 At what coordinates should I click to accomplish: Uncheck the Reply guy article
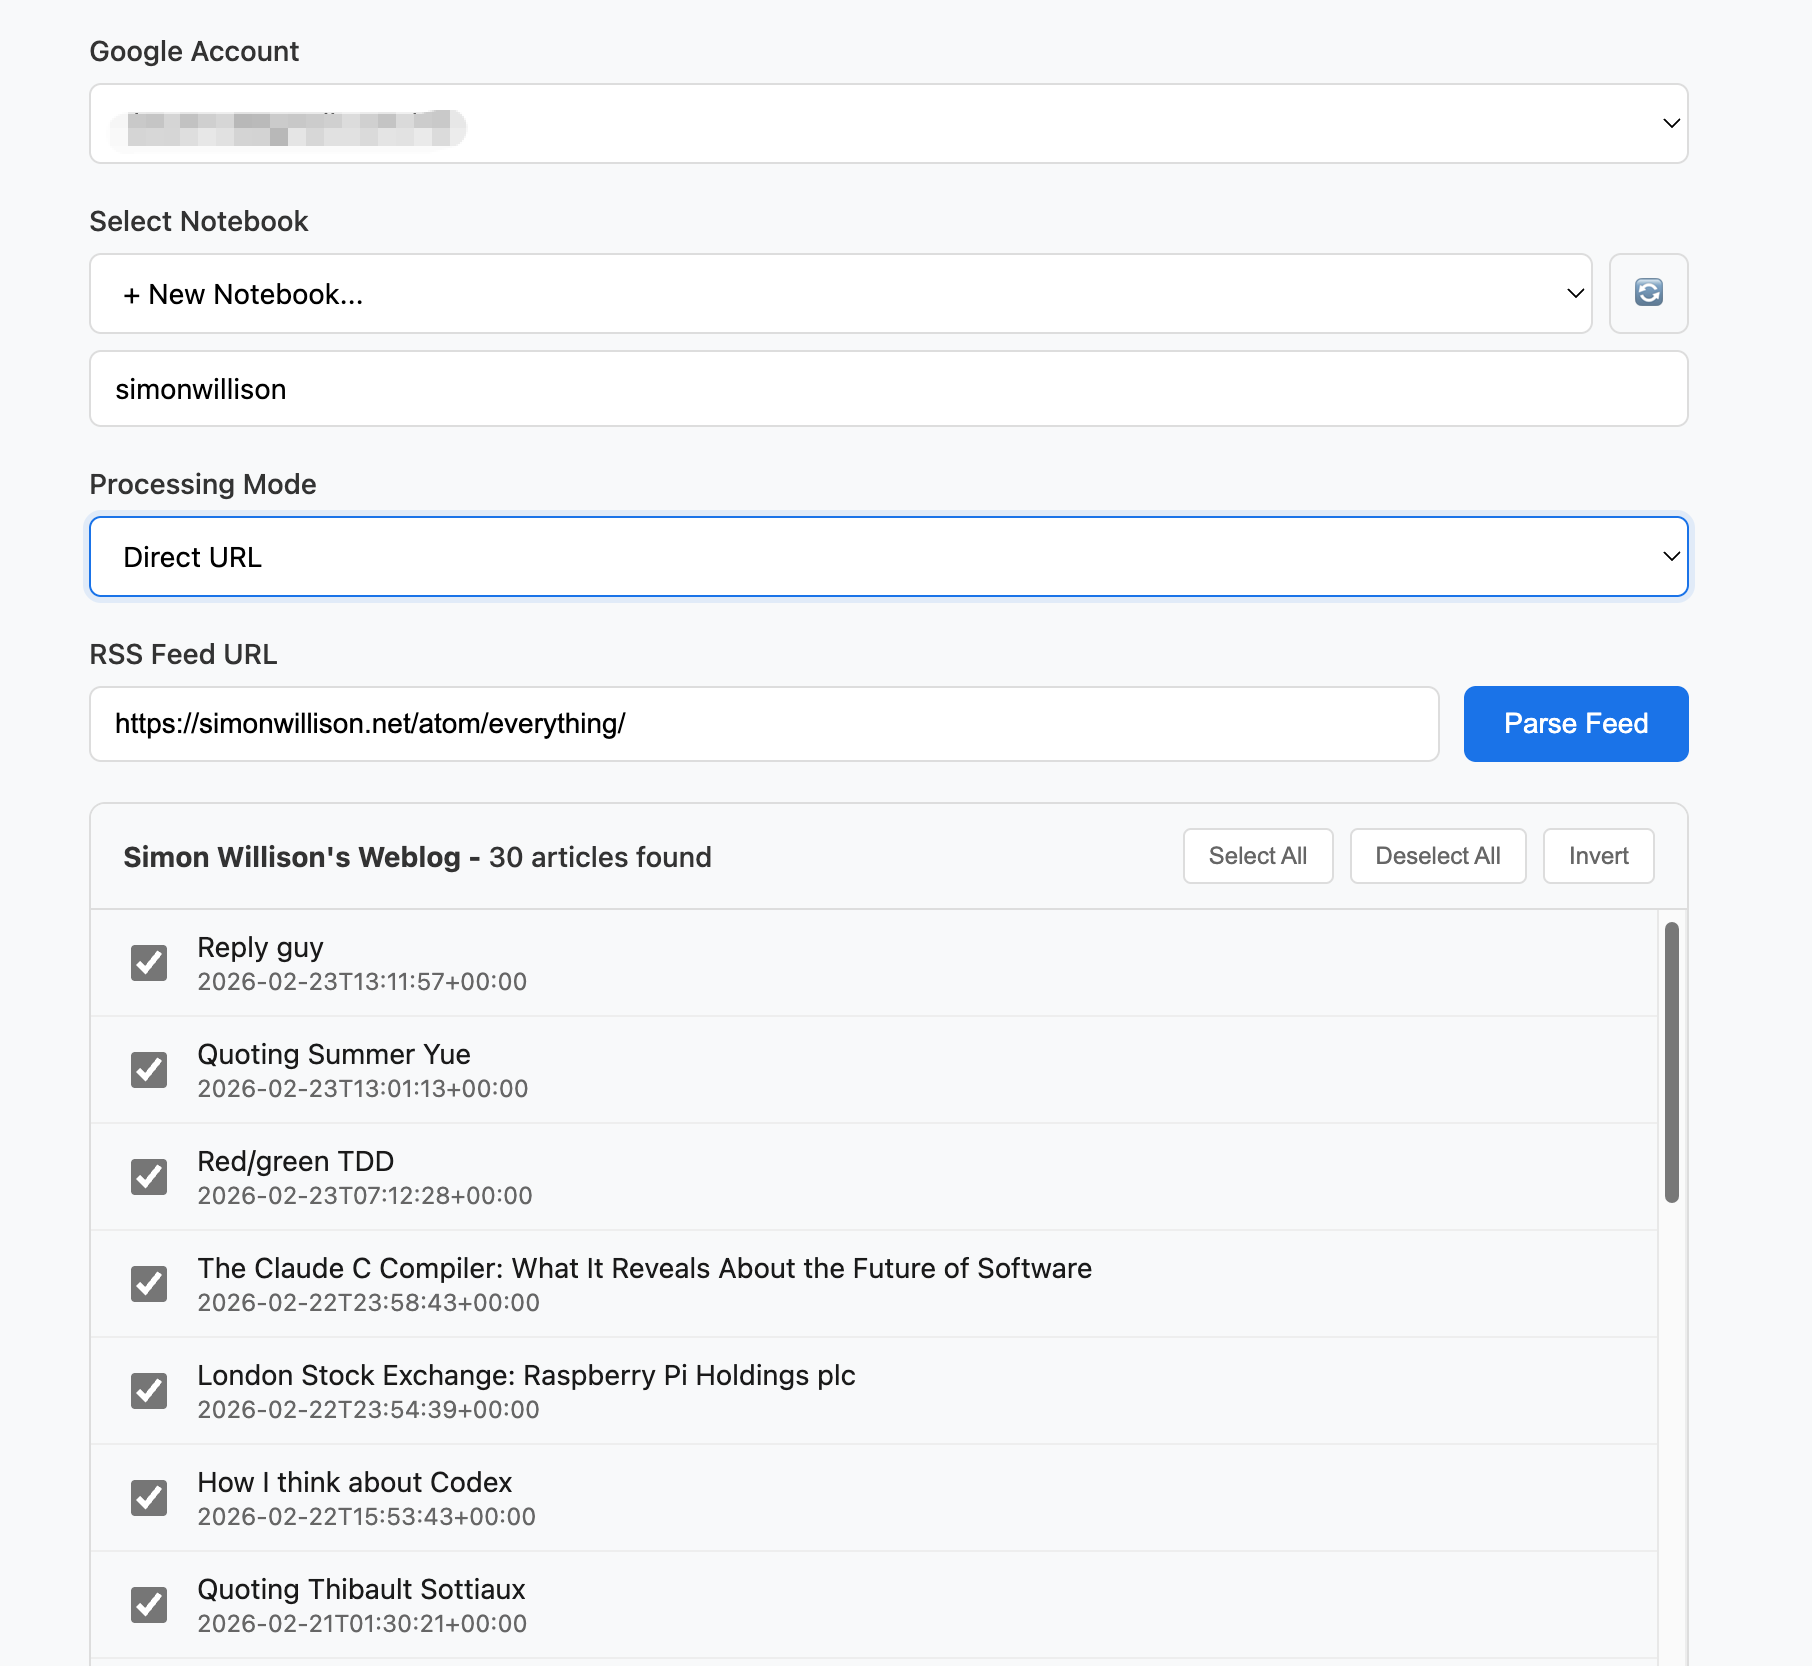pos(149,963)
